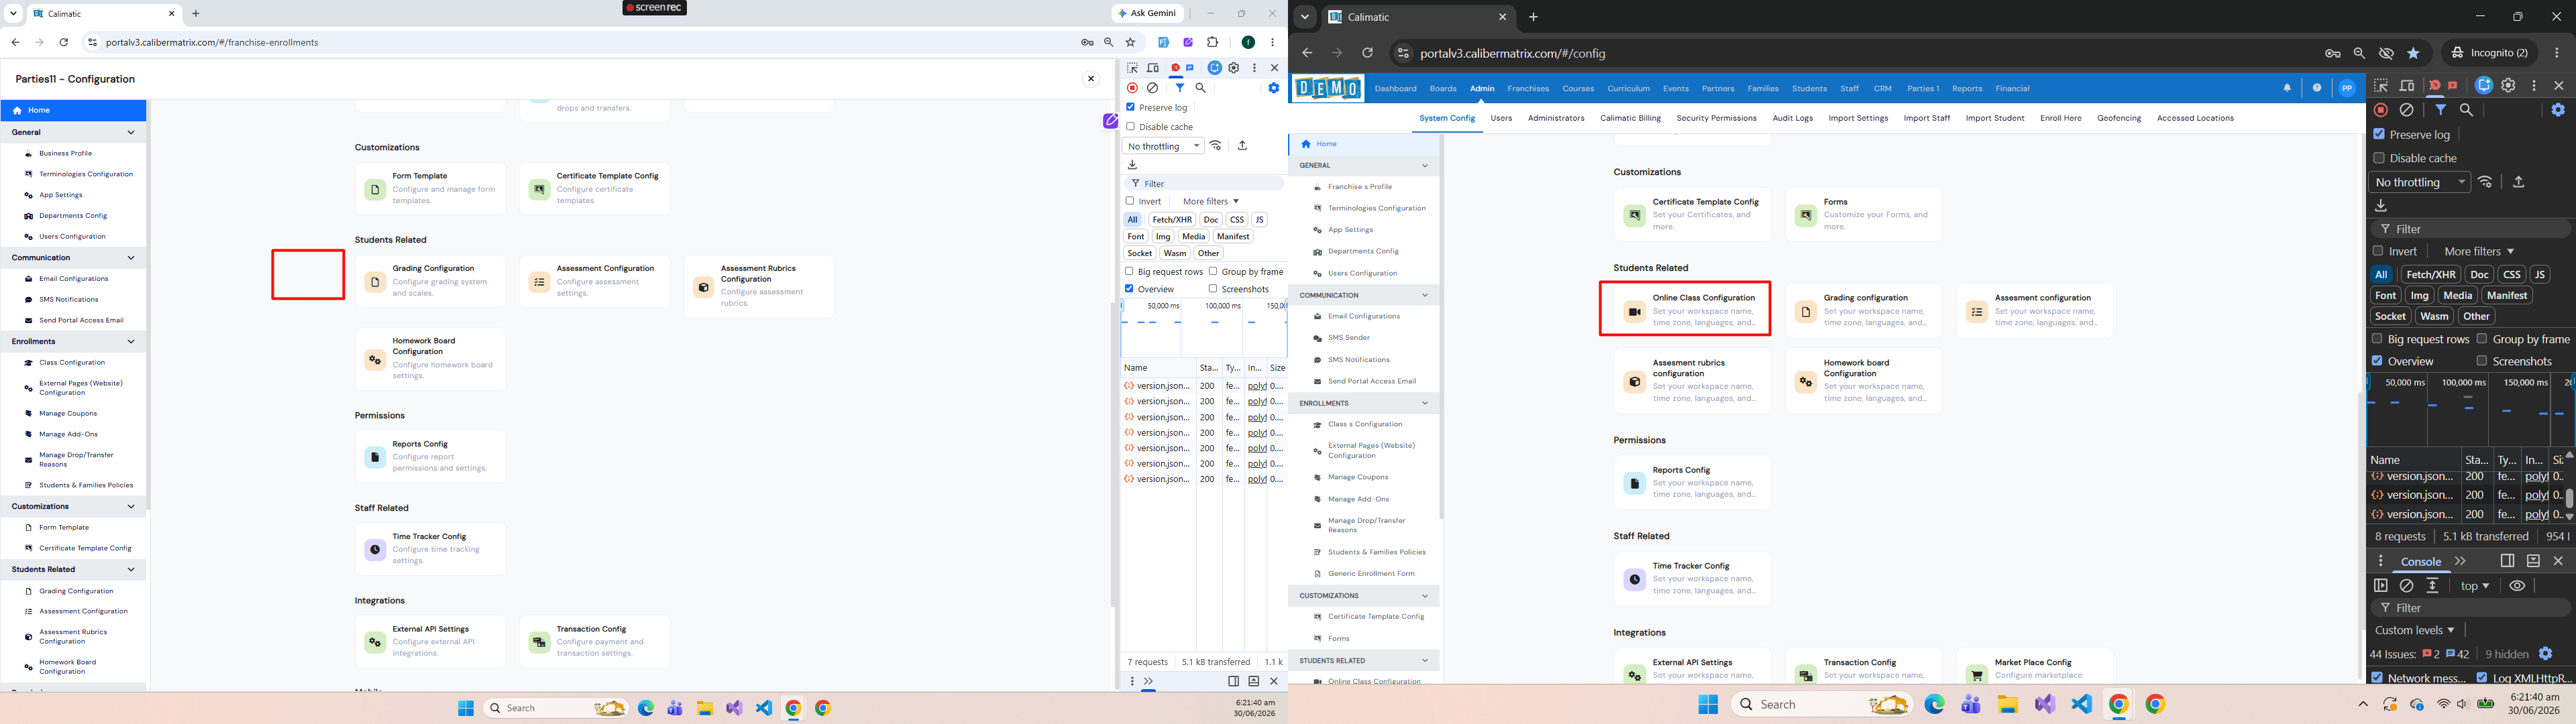Enable Big request rows in left window DevTools

[x=1130, y=272]
